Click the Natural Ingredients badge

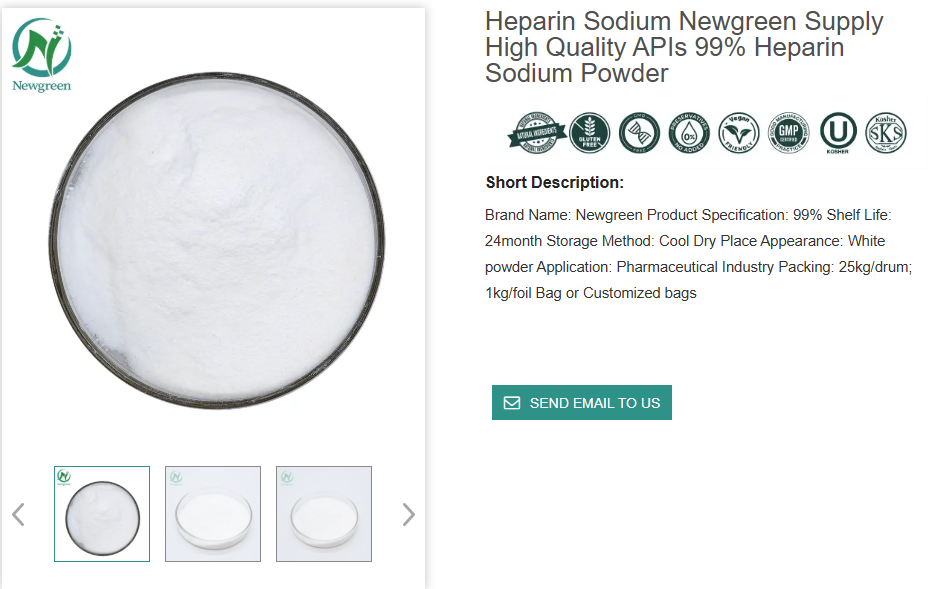click(538, 134)
